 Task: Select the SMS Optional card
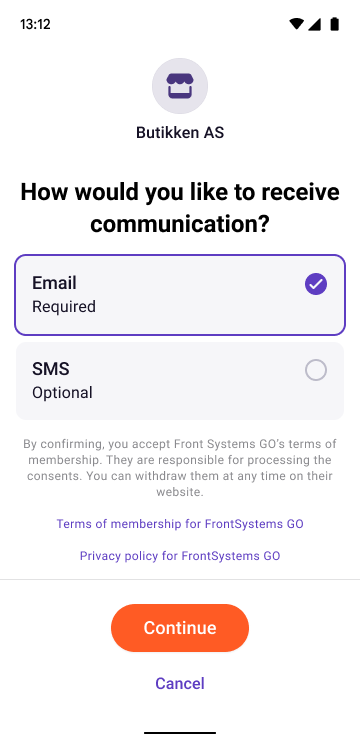180,381
